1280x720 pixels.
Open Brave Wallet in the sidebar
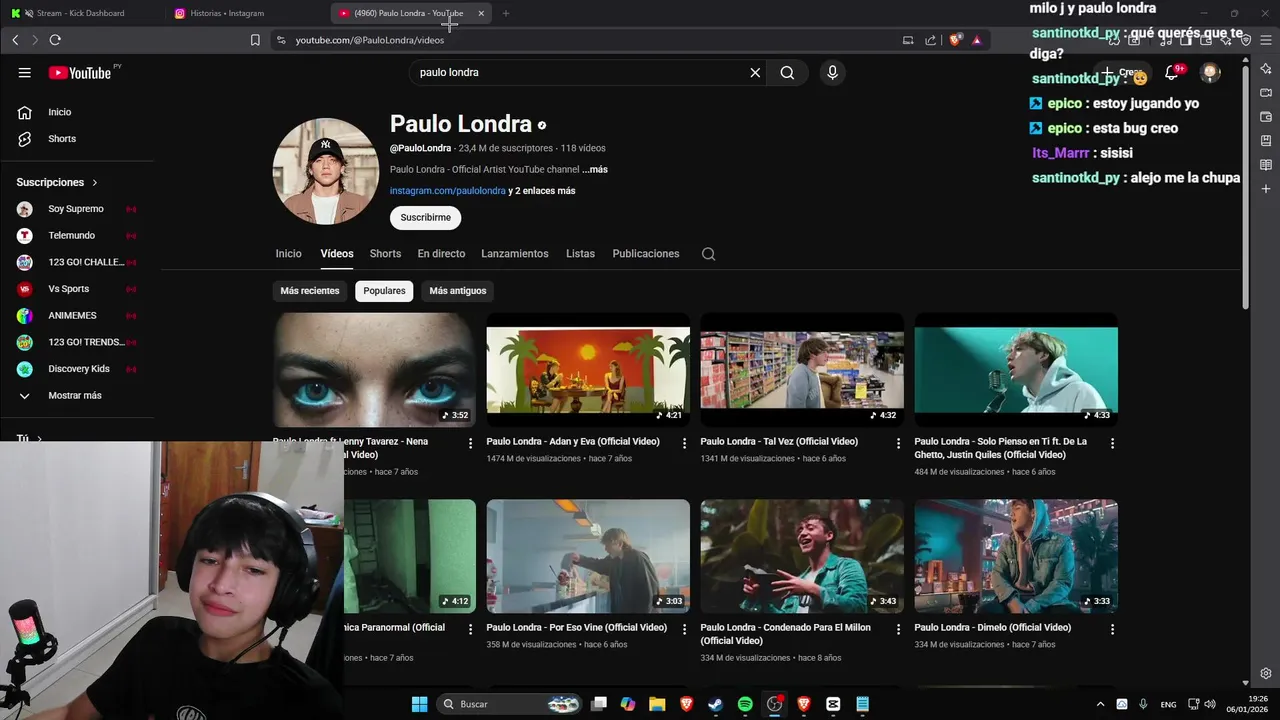[1266, 117]
